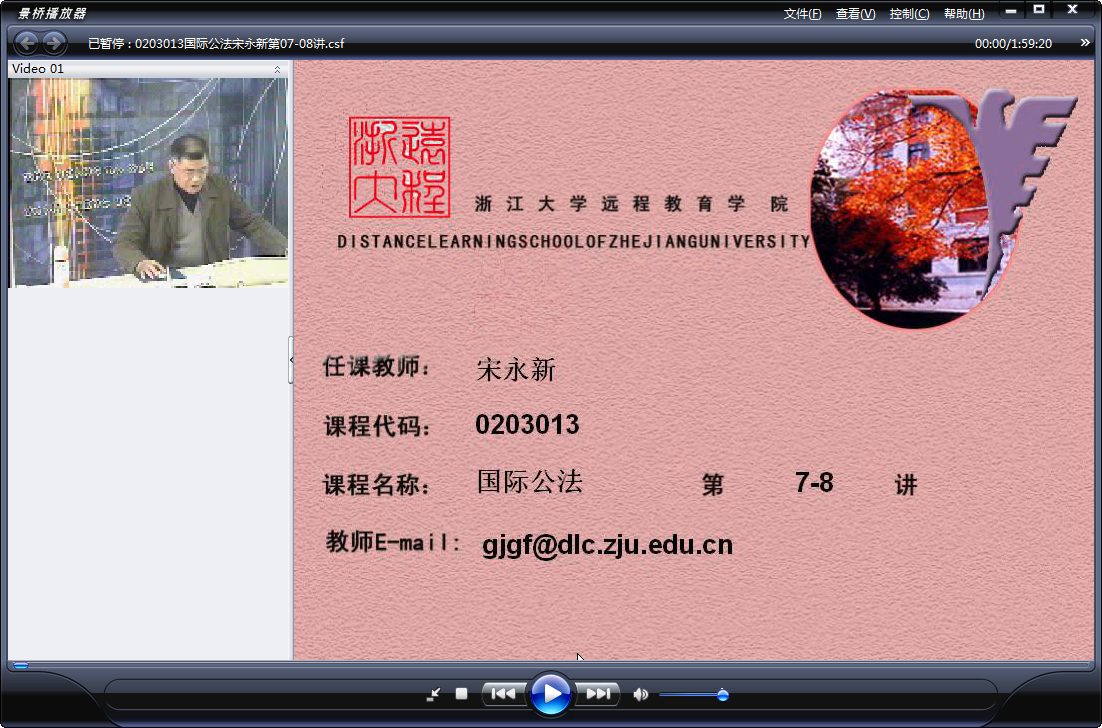Collapse the Video 01 panel
1102x728 pixels.
coord(277,69)
